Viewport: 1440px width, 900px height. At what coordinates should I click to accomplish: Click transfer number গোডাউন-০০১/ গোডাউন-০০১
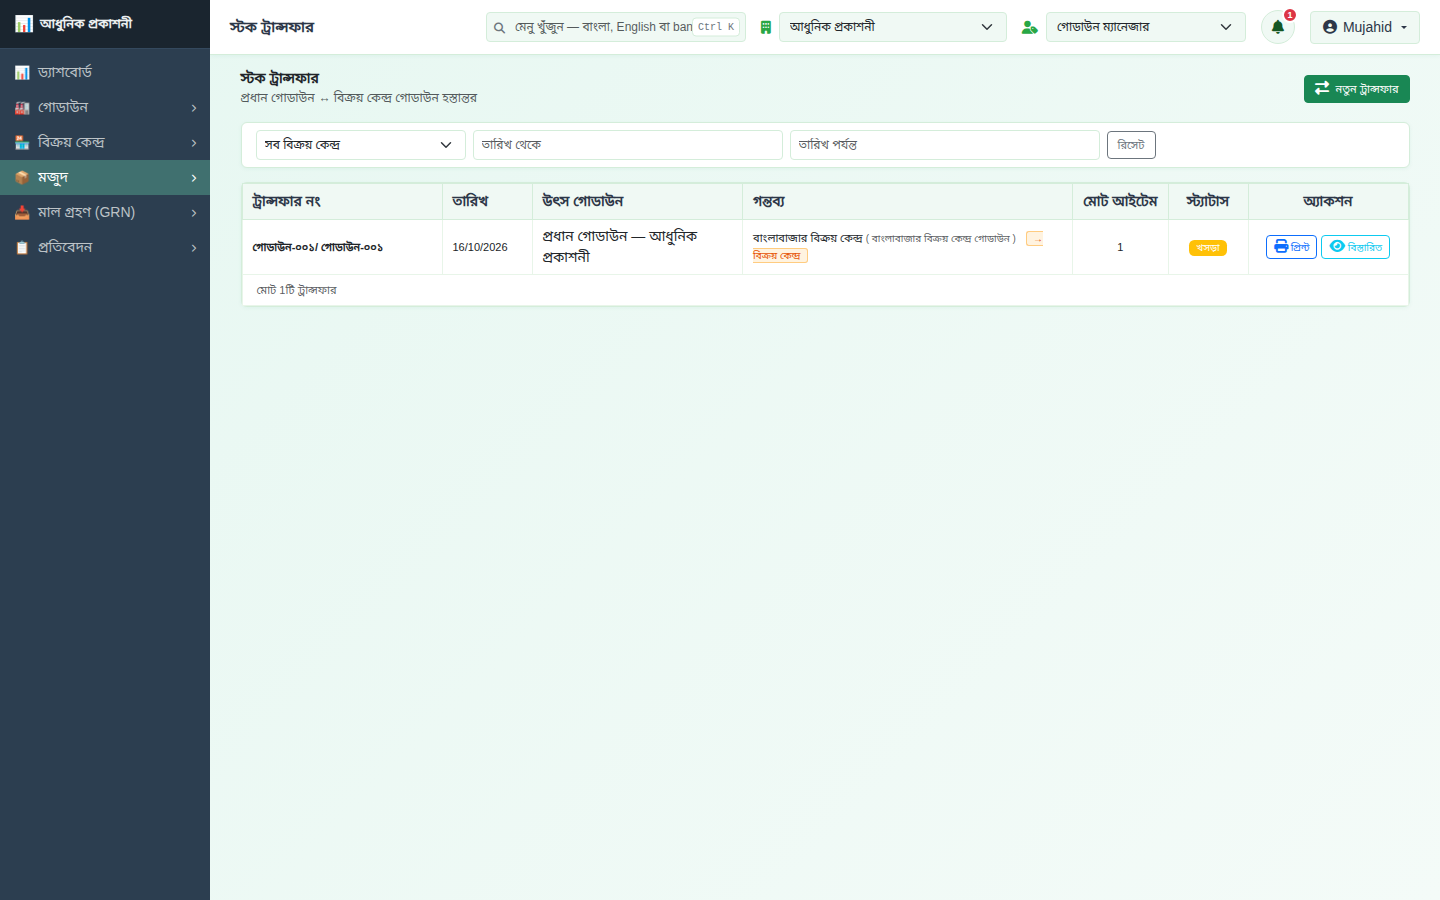click(x=318, y=247)
